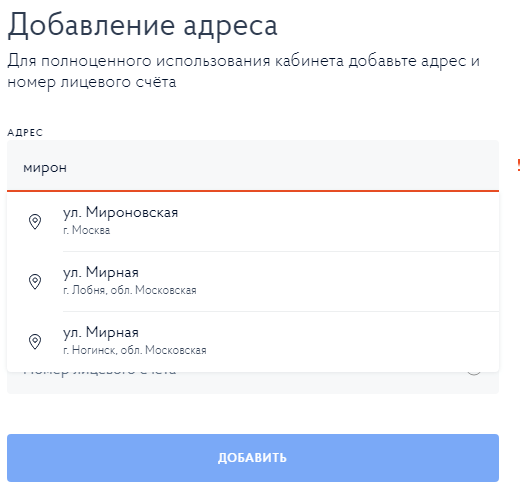Choose ул. Мирная in г. Лобня
This screenshot has width=527, height=504.
253,281
